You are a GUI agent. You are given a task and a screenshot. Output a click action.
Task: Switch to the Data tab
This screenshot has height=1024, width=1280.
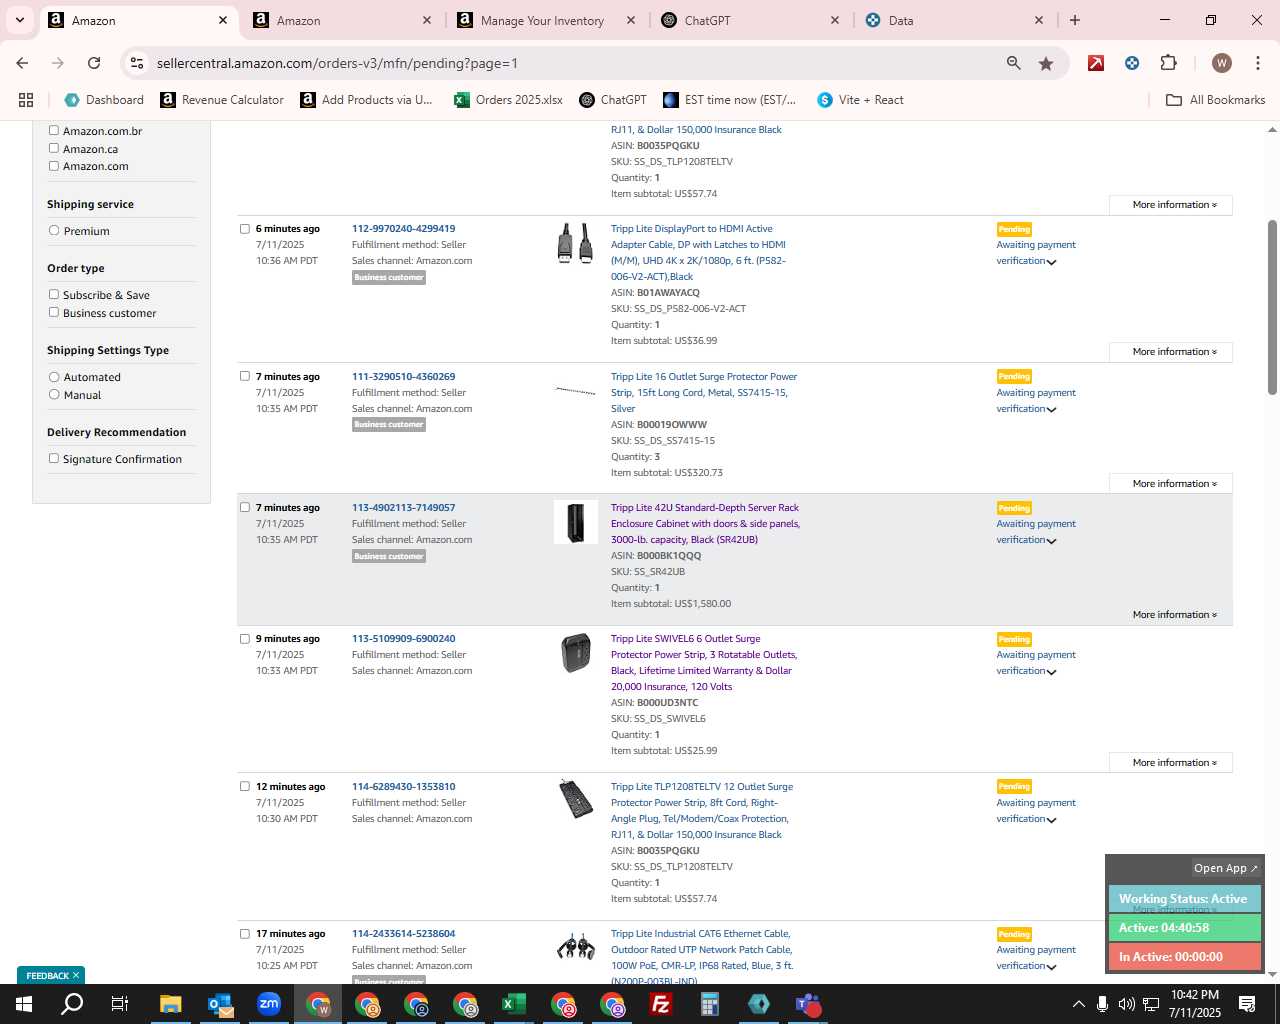[955, 20]
